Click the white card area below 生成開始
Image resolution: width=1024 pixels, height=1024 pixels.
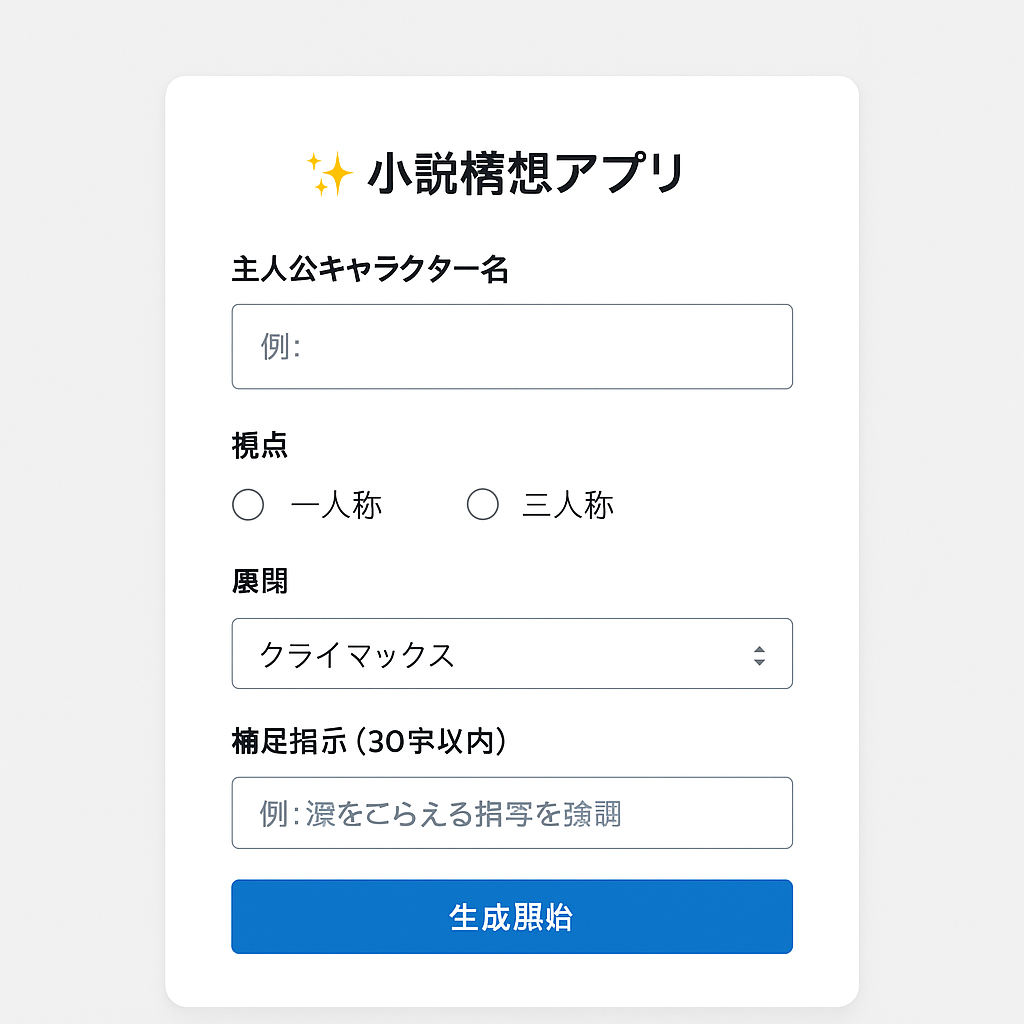tap(512, 981)
